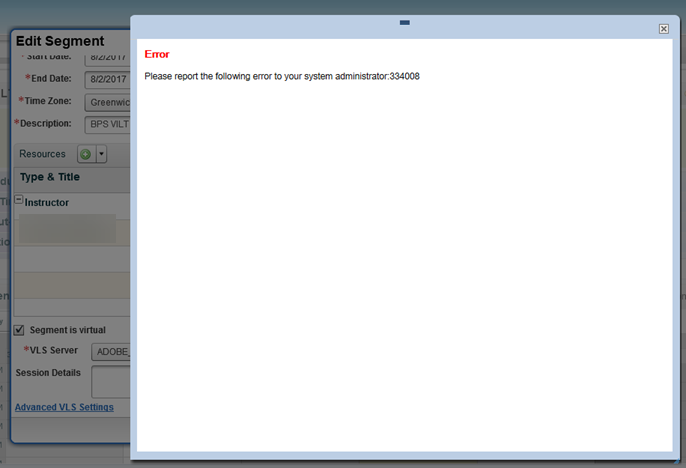Click the Time Zone field
This screenshot has height=468, width=686.
pos(108,102)
